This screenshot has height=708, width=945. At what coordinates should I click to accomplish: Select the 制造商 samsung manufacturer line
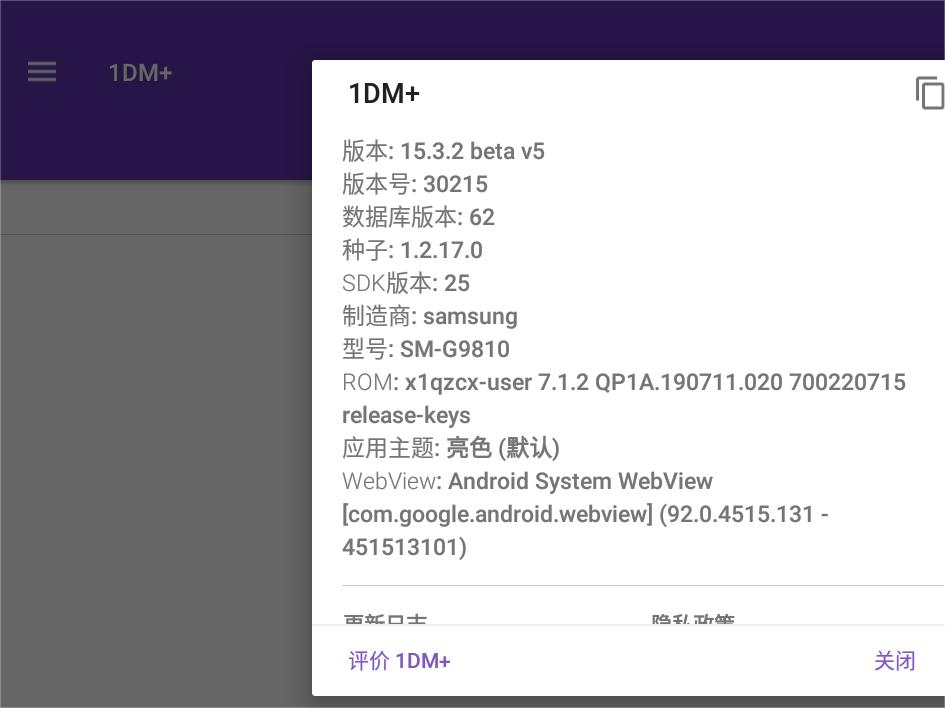pyautogui.click(x=430, y=316)
